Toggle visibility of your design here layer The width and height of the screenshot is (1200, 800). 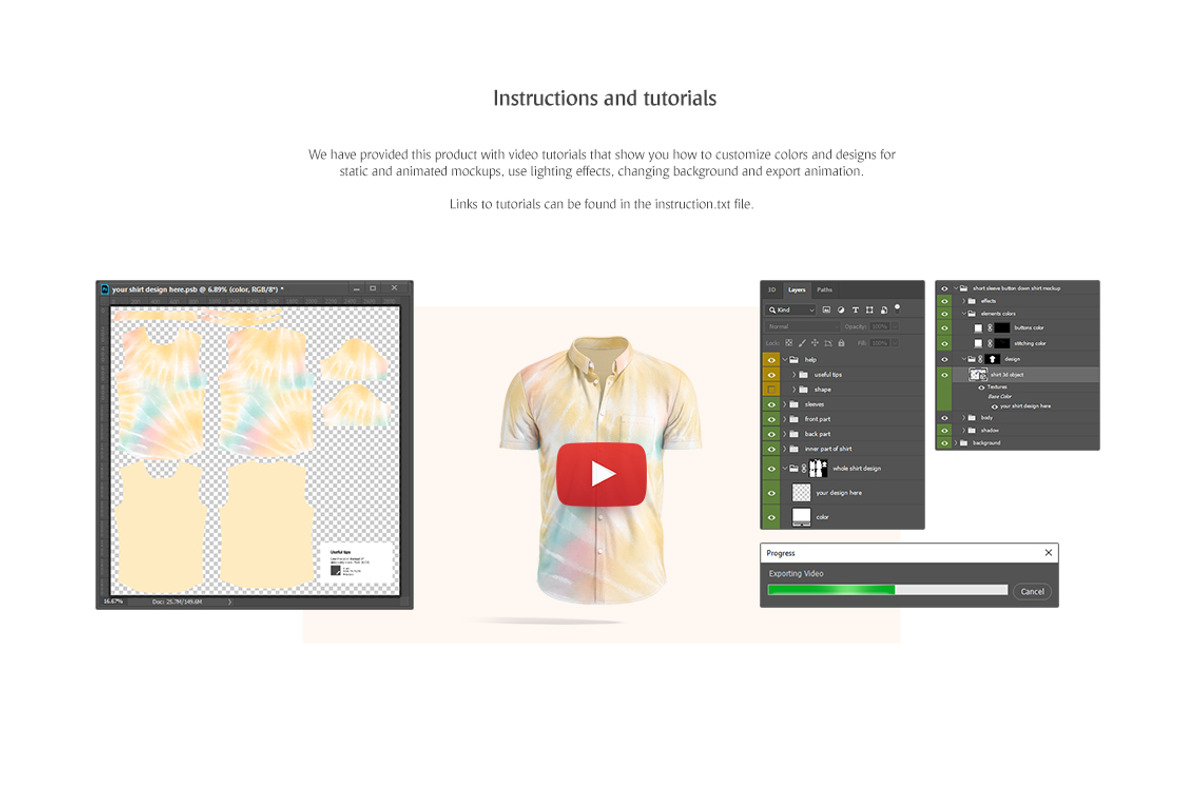click(x=772, y=493)
